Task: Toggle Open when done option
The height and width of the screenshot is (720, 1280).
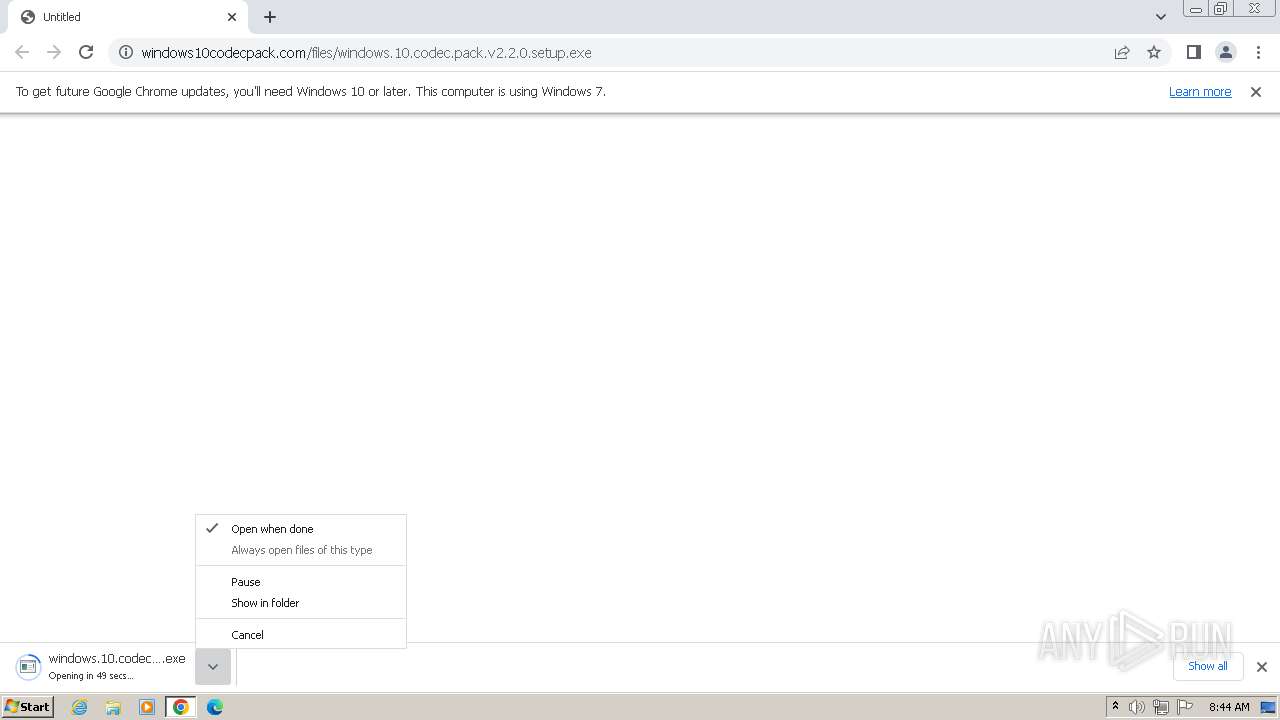Action: [301, 529]
